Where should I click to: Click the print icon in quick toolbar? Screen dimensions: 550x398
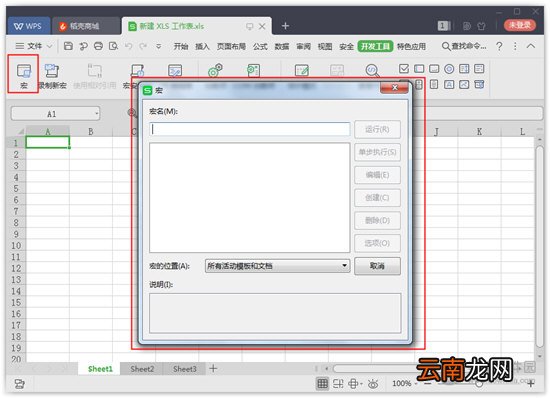(x=98, y=46)
